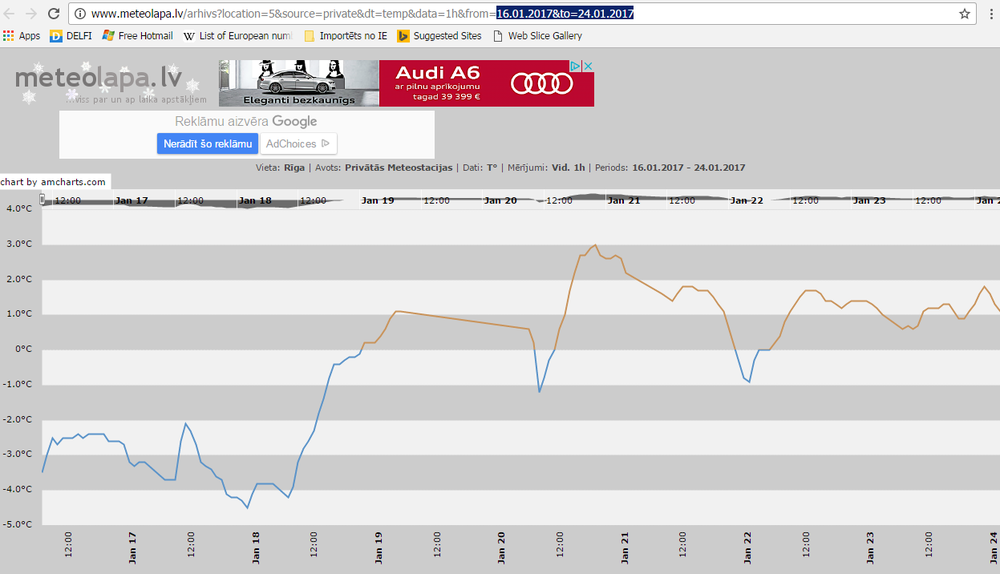Click the Audi A6 advertisement banner

[x=406, y=84]
